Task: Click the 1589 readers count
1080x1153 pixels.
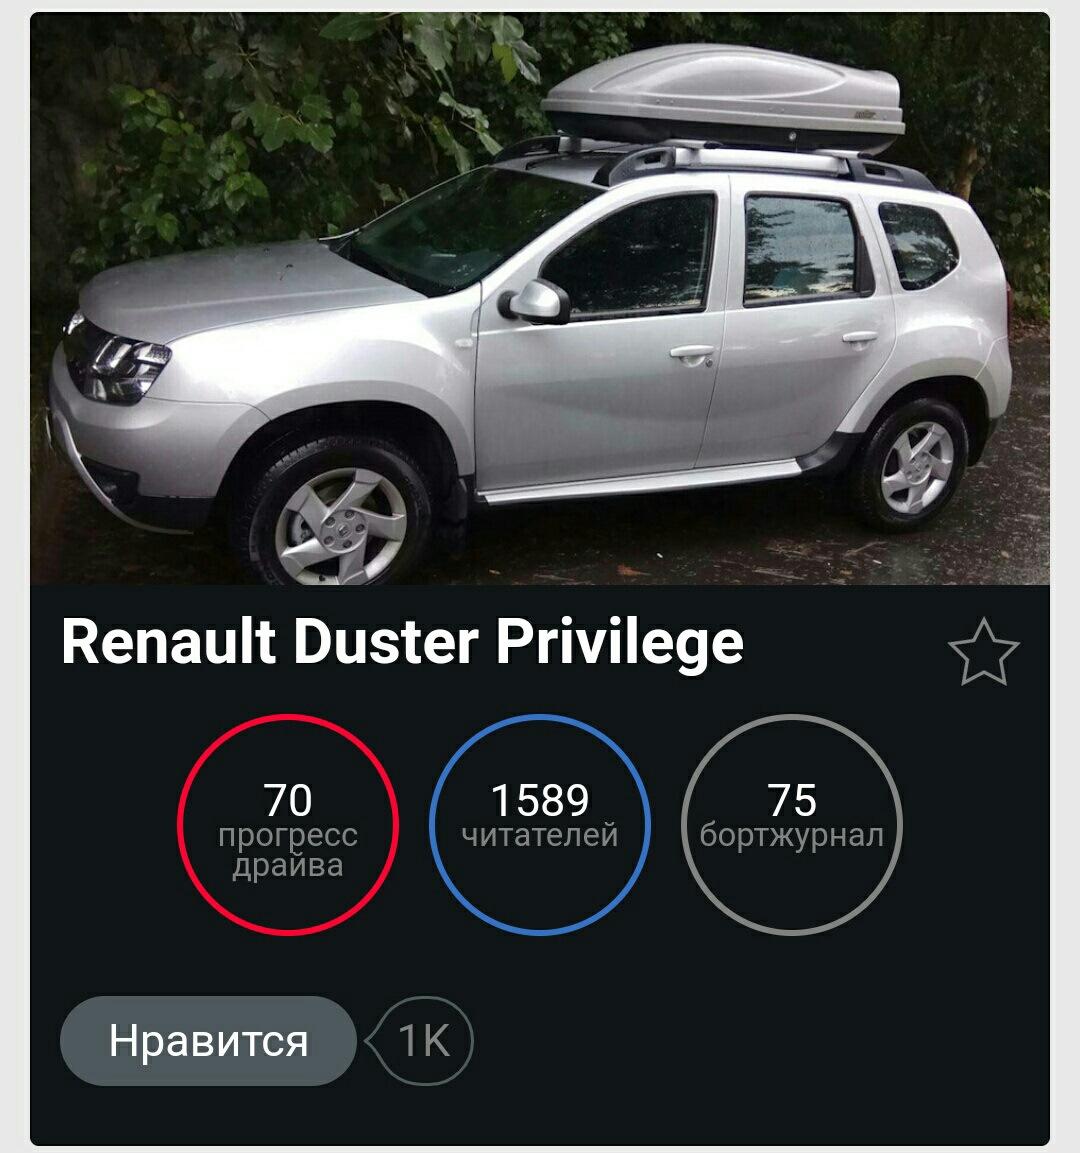Action: 540,800
